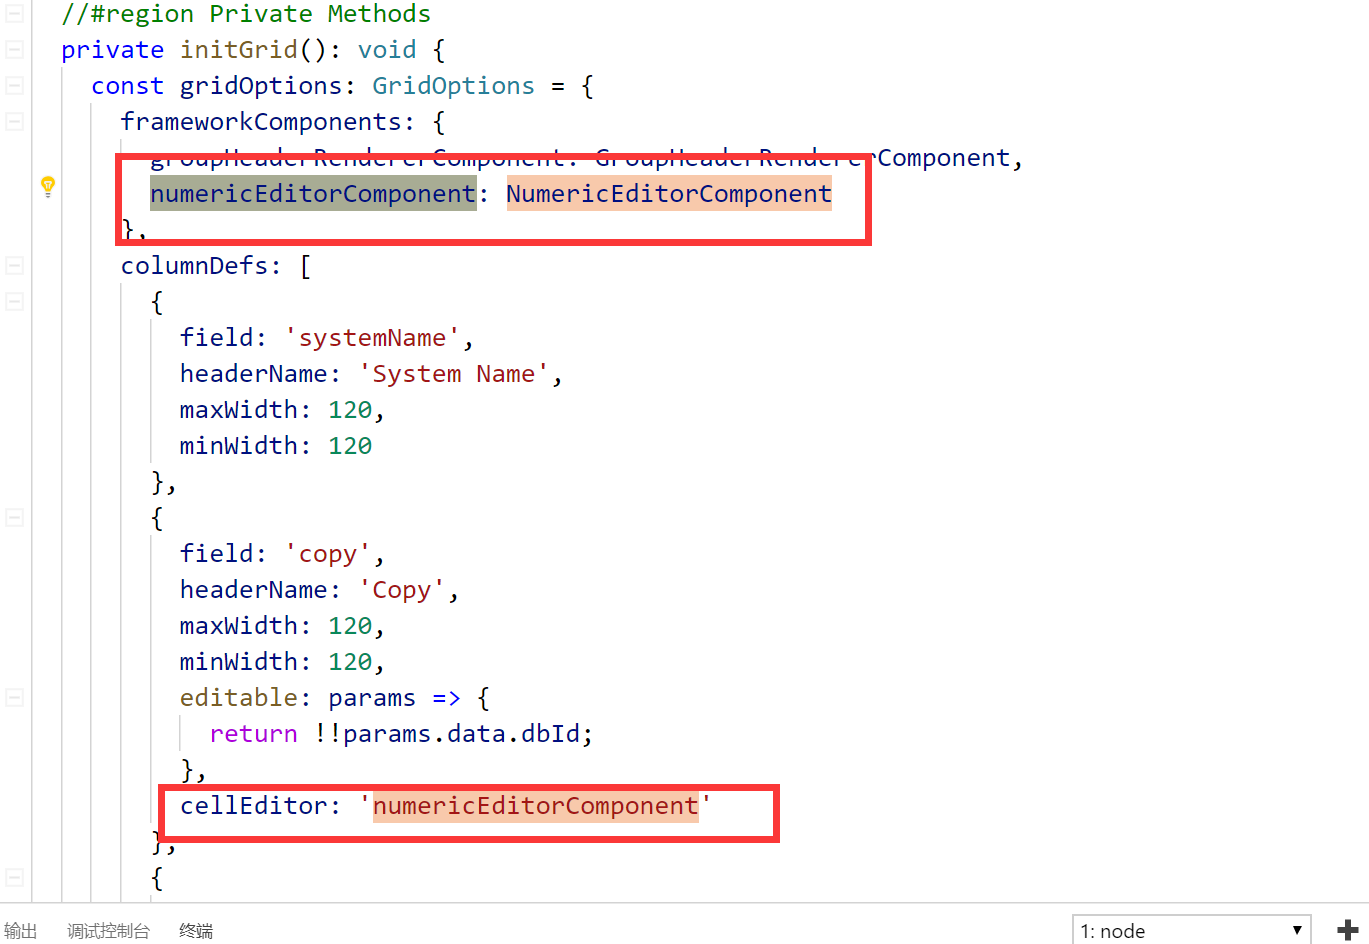Click the quick fix lightbulb icon

47,186
